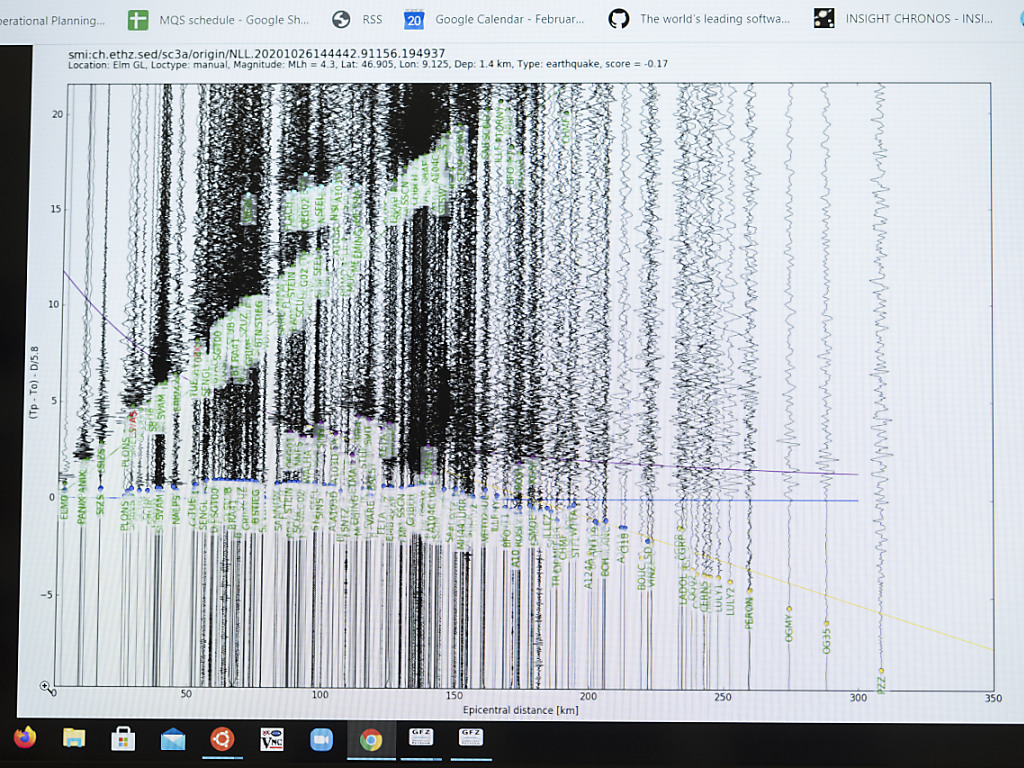Switch to the Ubuntu app in taskbar
This screenshot has width=1024, height=768.
tap(222, 739)
